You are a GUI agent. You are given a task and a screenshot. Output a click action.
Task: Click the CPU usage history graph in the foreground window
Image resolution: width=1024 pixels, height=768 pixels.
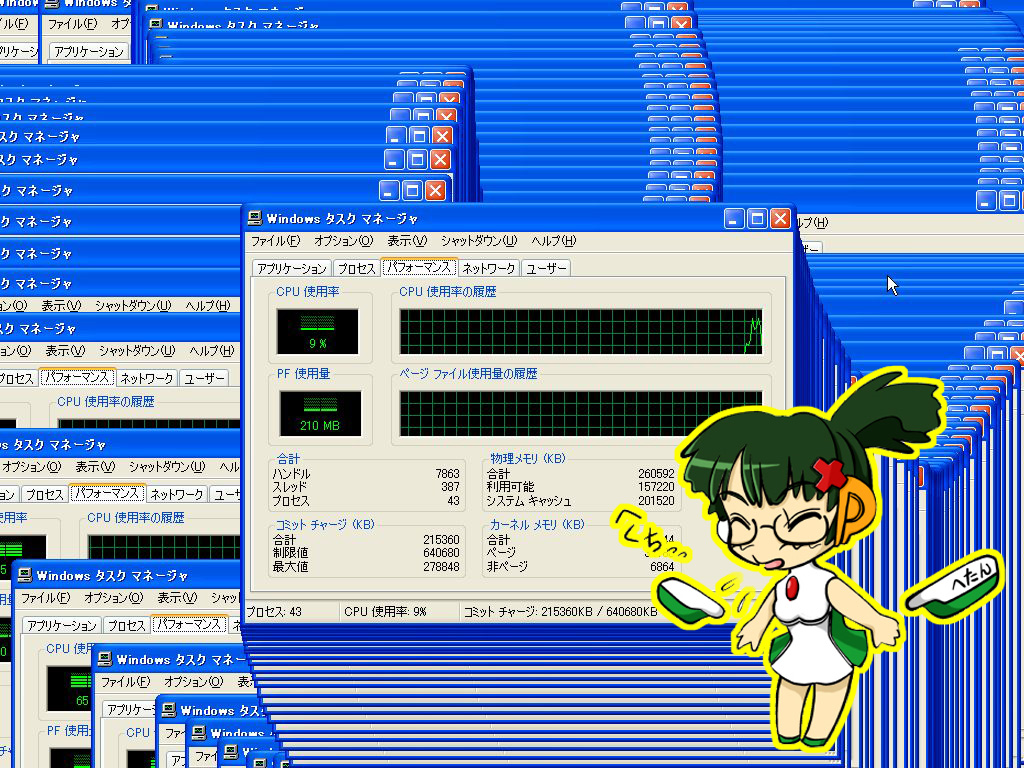[580, 331]
